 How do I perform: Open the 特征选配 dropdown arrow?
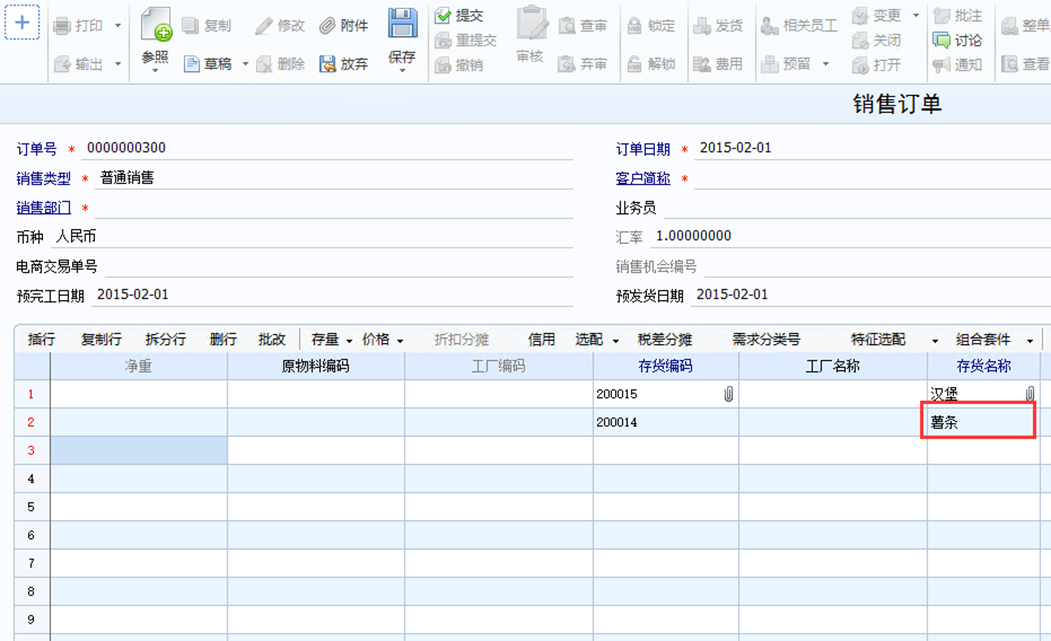(935, 341)
